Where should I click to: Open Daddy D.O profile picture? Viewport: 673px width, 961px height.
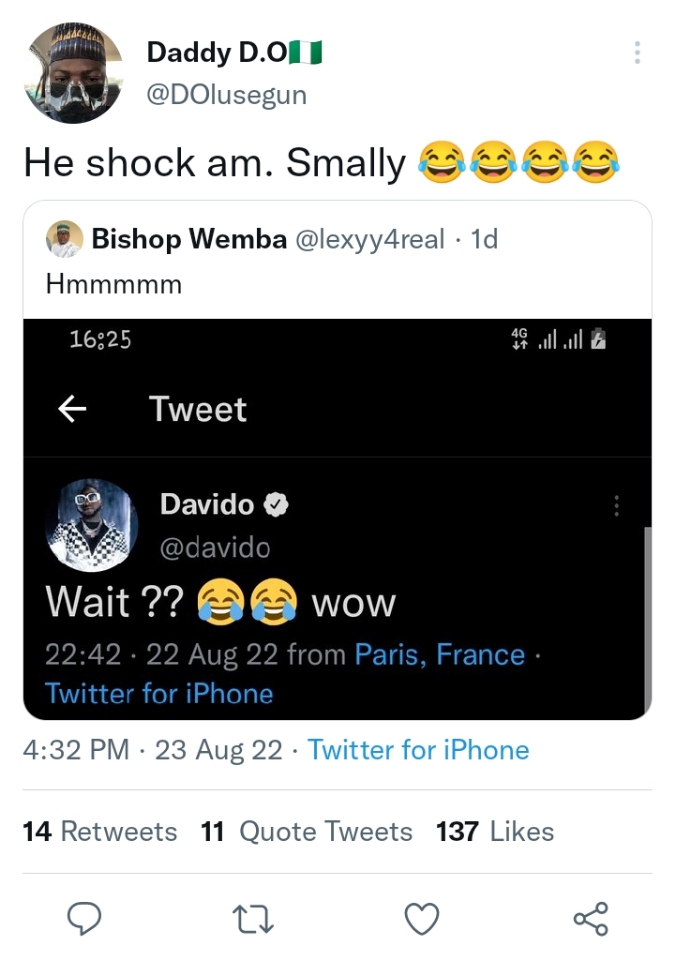[x=72, y=72]
